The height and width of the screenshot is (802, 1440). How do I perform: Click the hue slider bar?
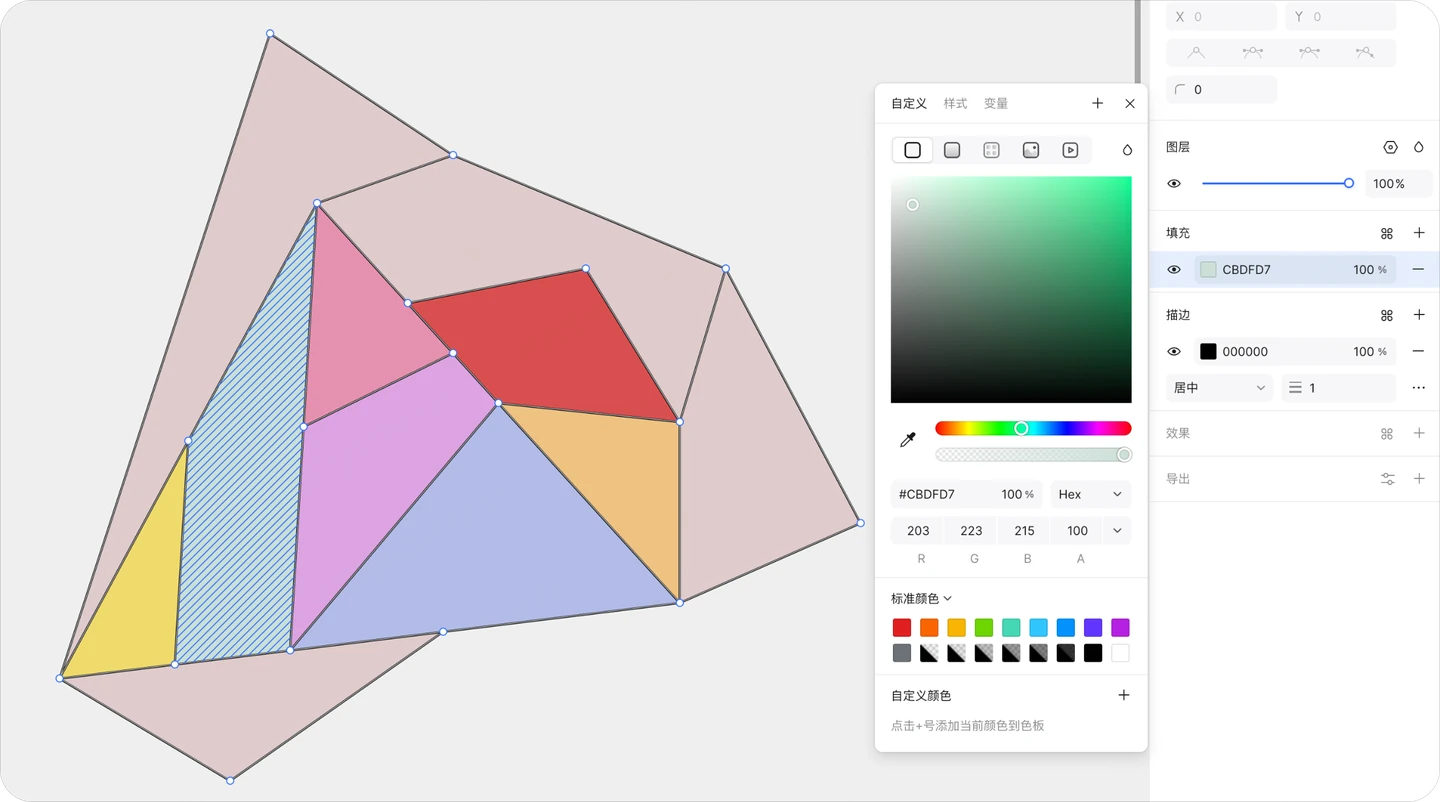[1033, 428]
